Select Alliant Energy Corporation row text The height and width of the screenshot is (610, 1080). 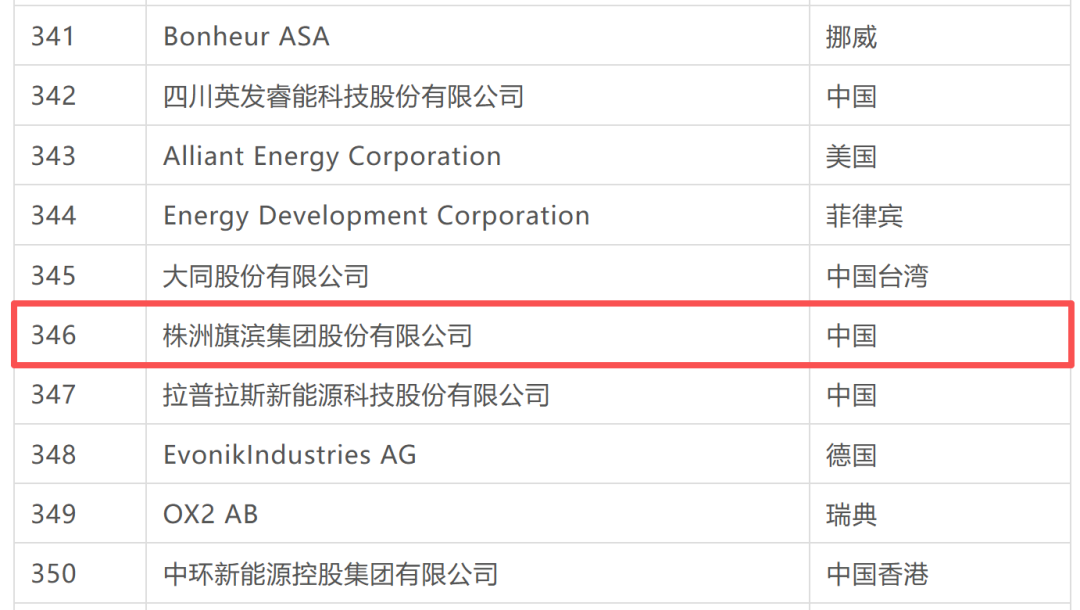click(332, 156)
